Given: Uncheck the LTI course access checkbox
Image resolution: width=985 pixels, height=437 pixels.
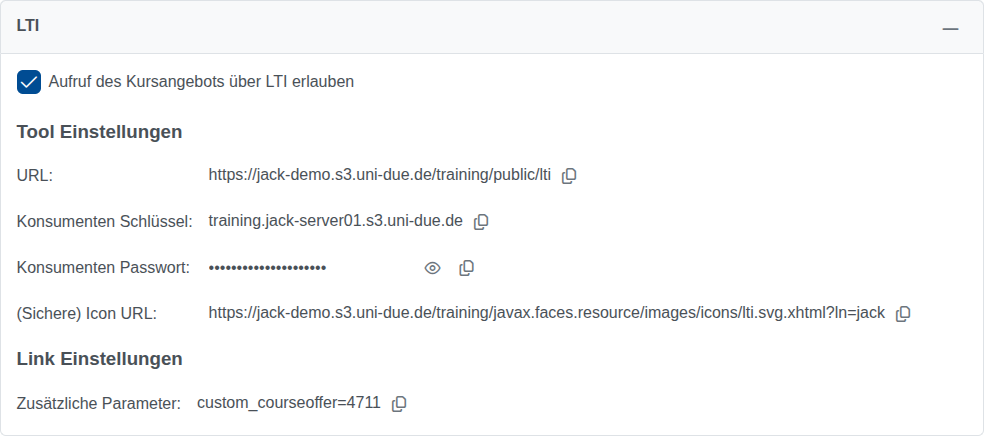Looking at the screenshot, I should [29, 82].
